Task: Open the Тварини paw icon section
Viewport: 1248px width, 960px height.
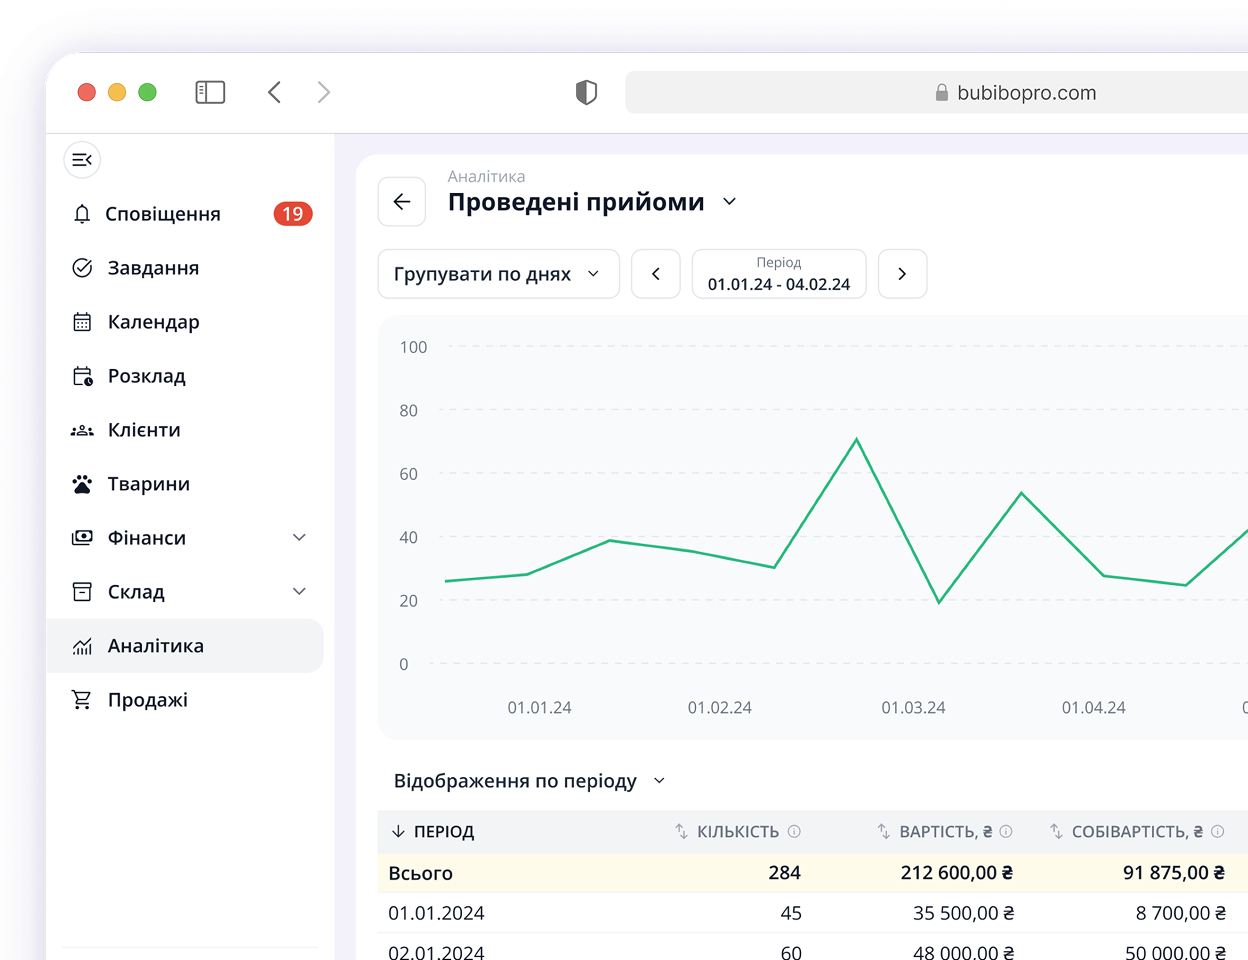Action: pyautogui.click(x=82, y=484)
